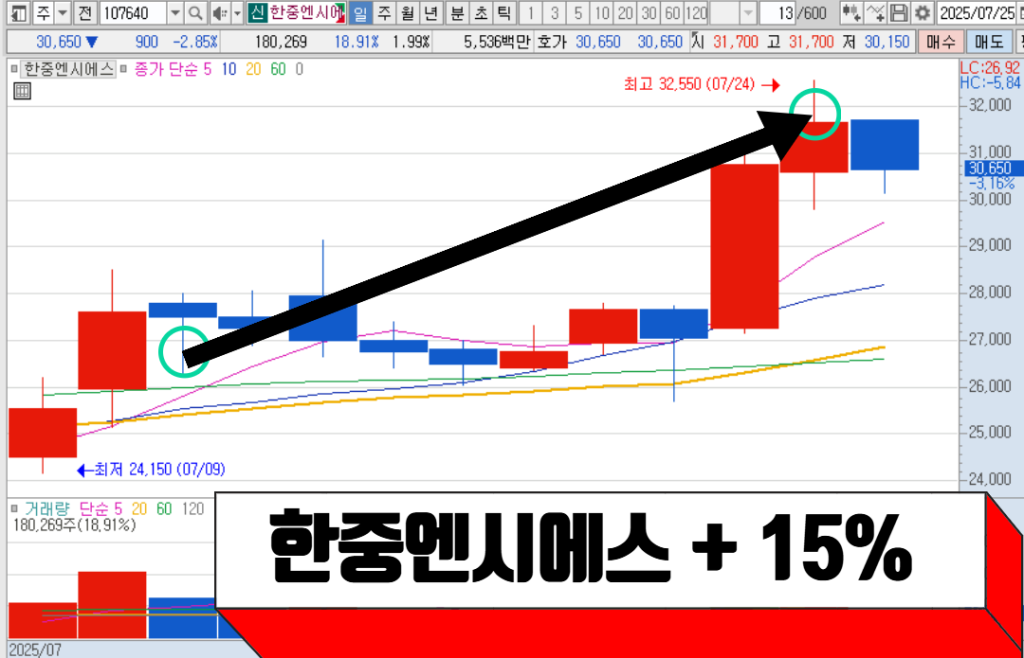This screenshot has height=658, width=1024.
Task: Click the 한중엔시에스 chart legend label
Action: coord(68,69)
